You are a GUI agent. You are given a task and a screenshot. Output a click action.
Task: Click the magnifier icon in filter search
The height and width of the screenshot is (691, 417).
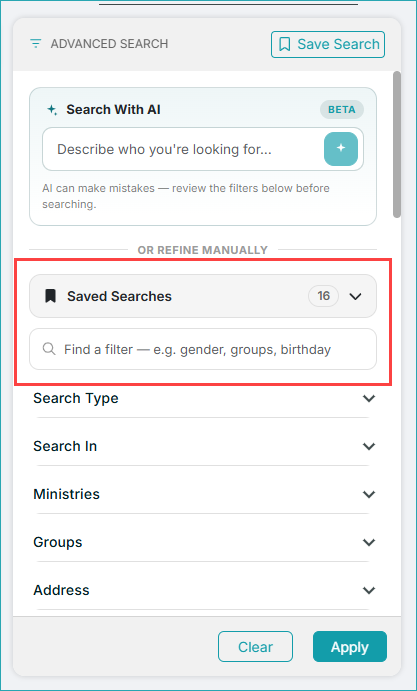49,349
